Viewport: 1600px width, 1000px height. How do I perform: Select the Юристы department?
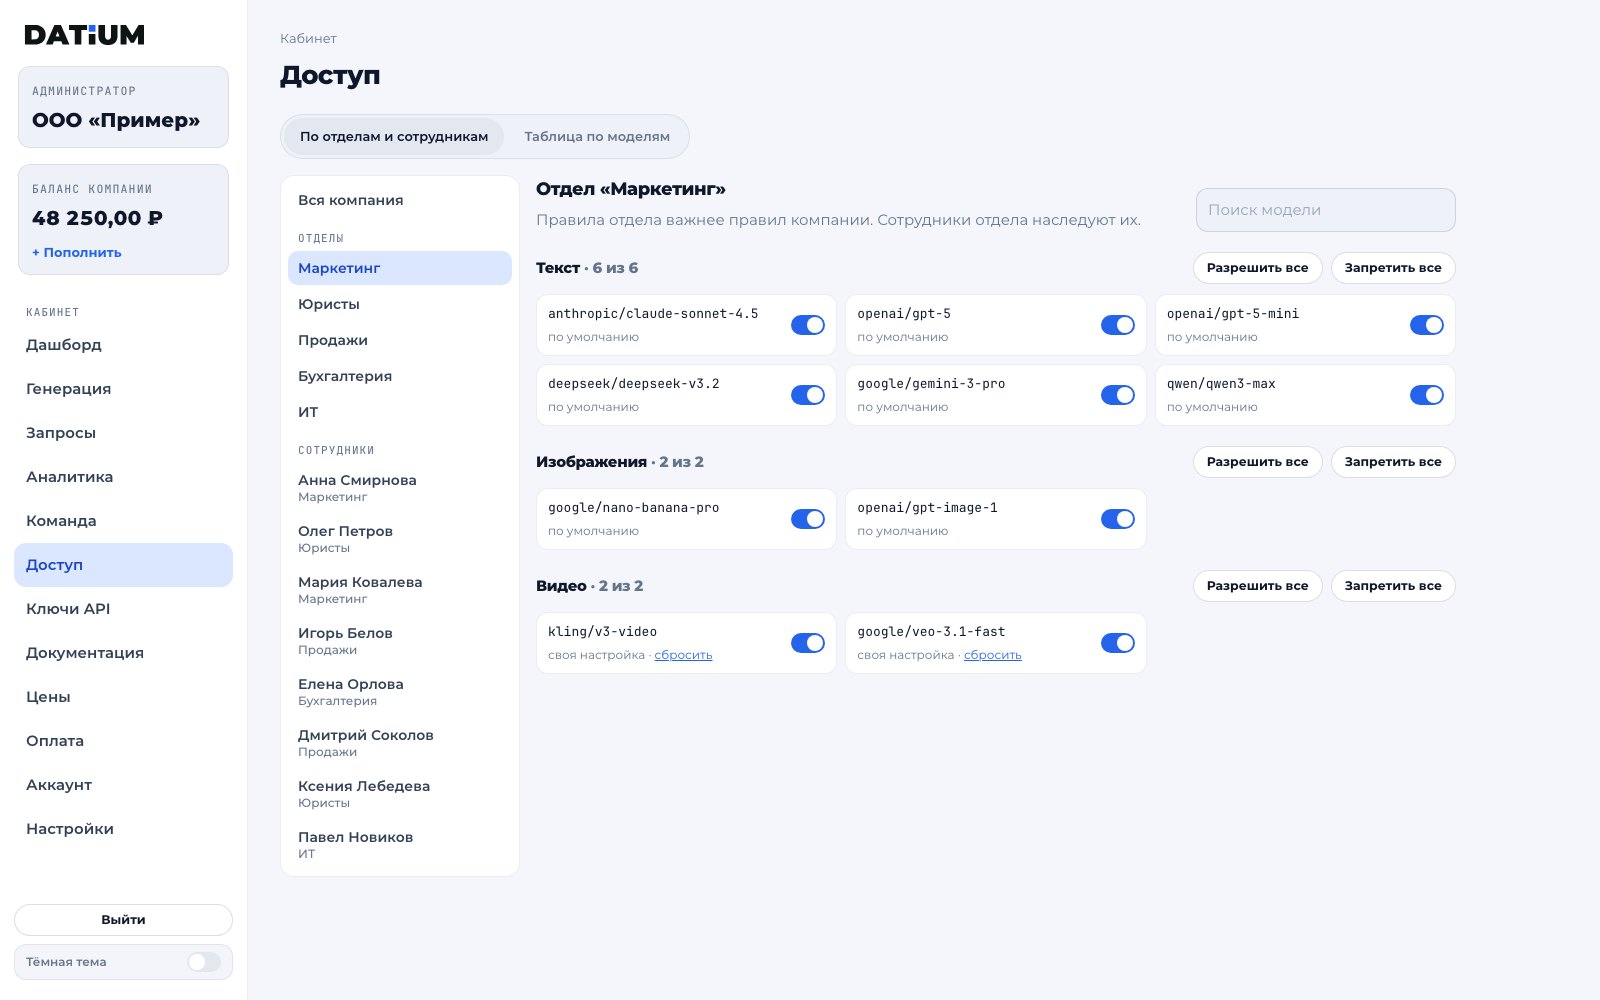coord(400,304)
